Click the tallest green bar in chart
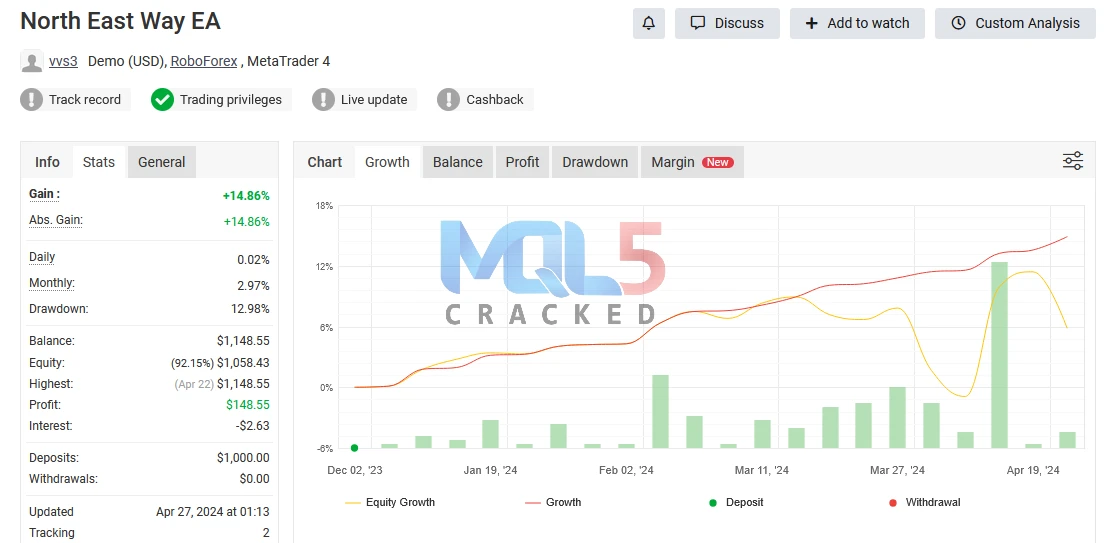Viewport: 1107px width, 543px height. [x=999, y=355]
